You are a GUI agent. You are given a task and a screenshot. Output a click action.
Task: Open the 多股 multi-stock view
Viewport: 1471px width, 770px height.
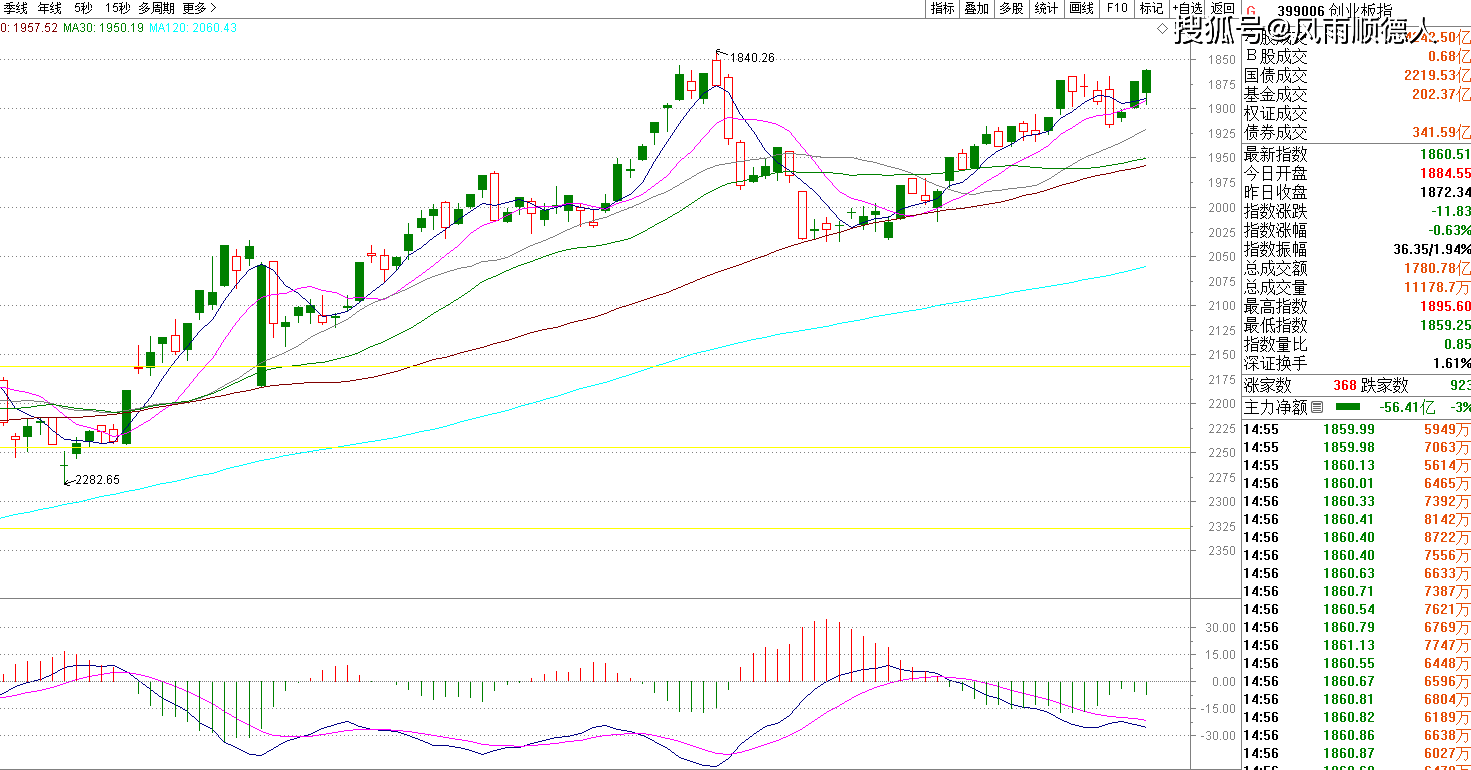point(1011,8)
